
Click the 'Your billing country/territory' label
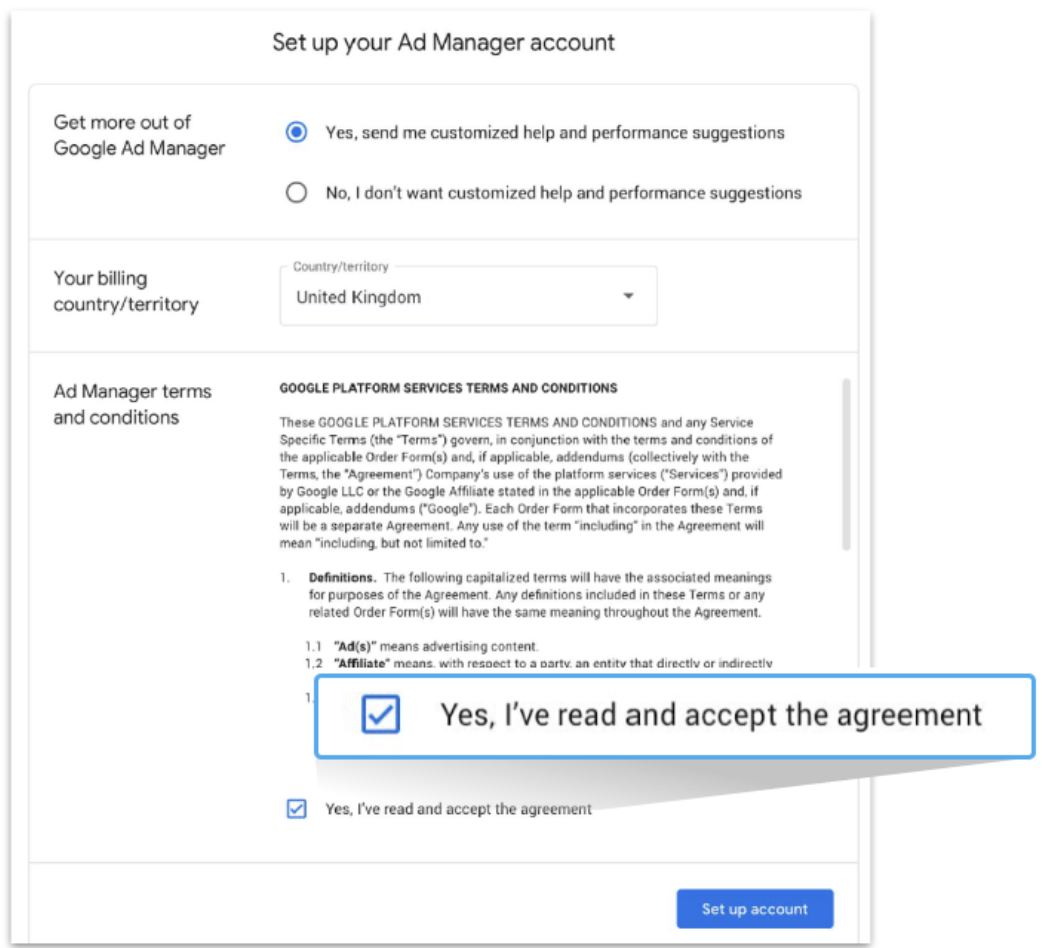pos(126,291)
